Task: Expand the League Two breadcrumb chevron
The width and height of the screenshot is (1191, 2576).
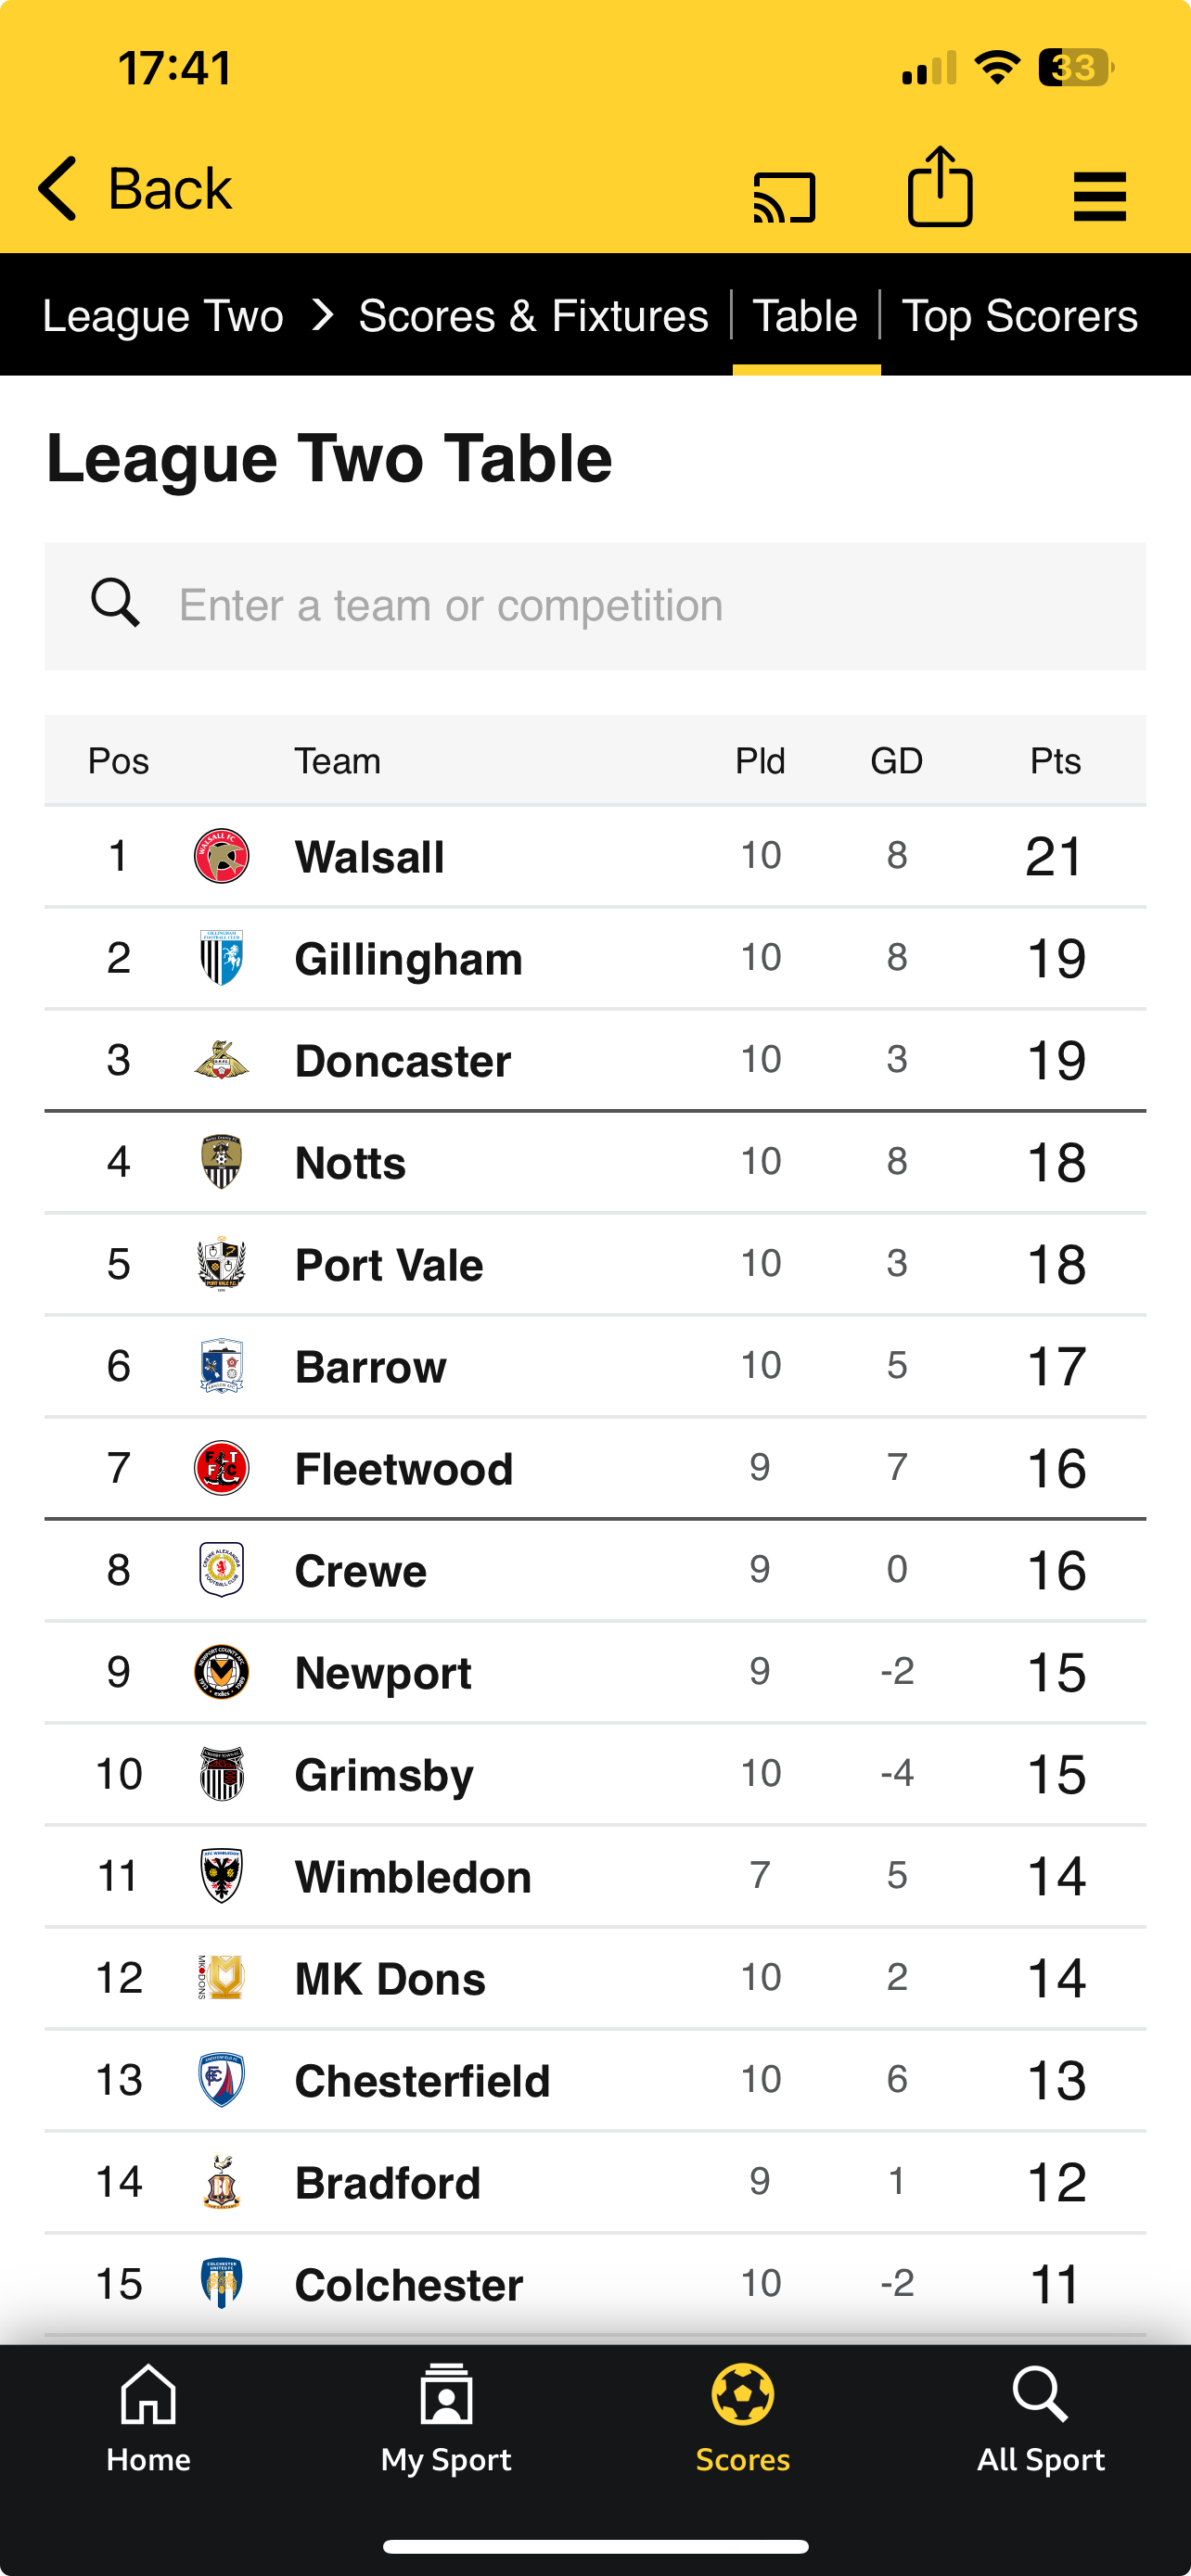Action: pos(322,315)
